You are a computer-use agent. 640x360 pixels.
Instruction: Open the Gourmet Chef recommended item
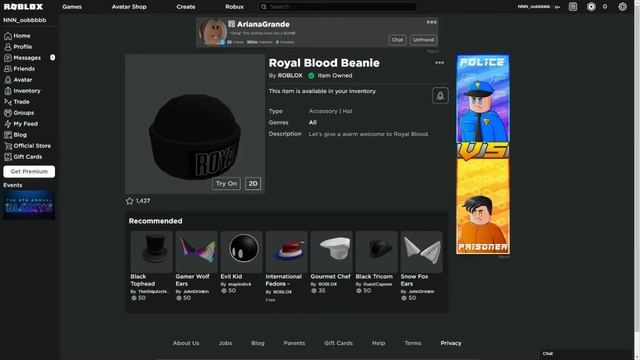331,262
